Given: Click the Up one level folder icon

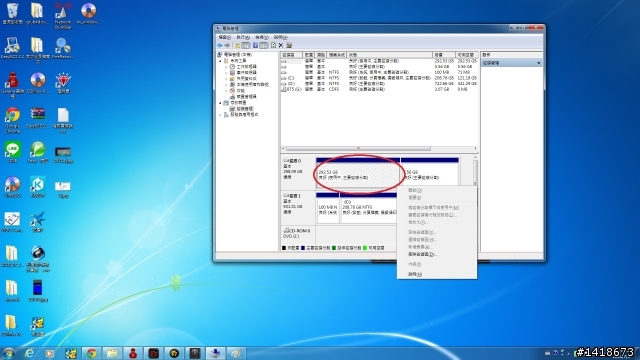Looking at the screenshot, I should click(x=237, y=45).
